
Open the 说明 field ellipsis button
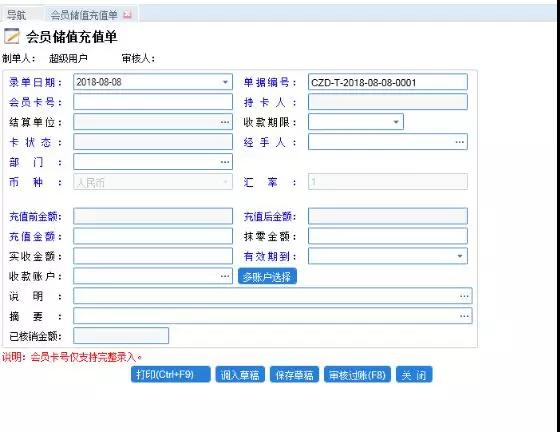click(464, 296)
